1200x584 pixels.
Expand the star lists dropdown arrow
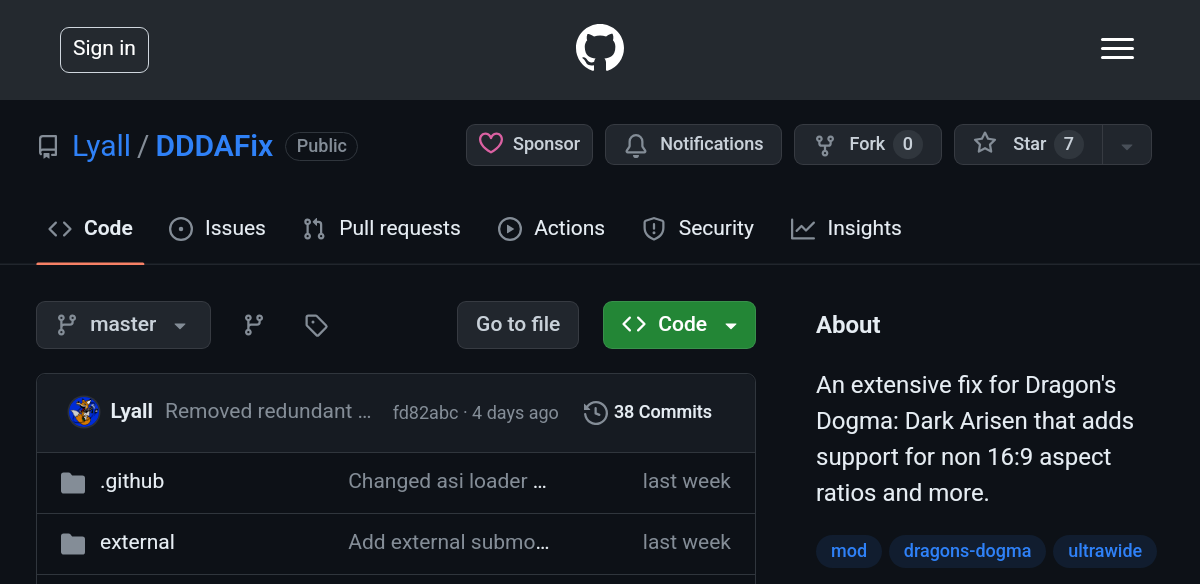click(x=1127, y=146)
